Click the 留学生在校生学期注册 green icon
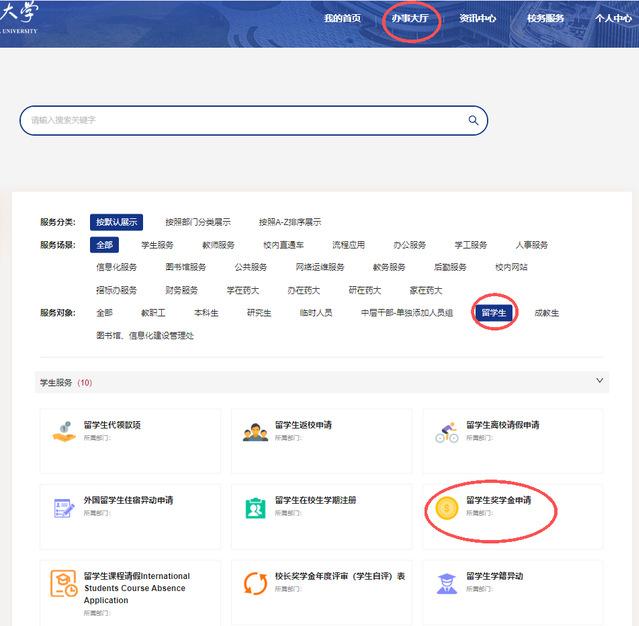The width and height of the screenshot is (639, 626). (x=255, y=507)
